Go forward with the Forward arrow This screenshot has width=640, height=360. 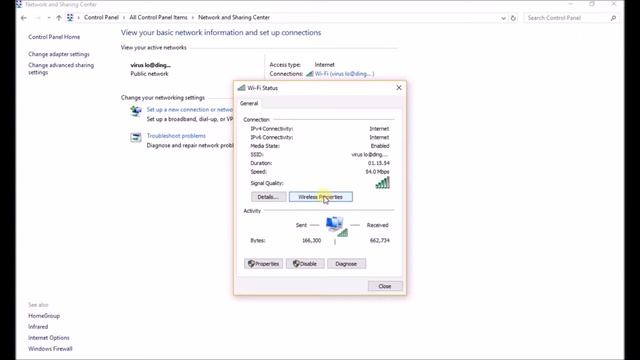click(x=38, y=18)
